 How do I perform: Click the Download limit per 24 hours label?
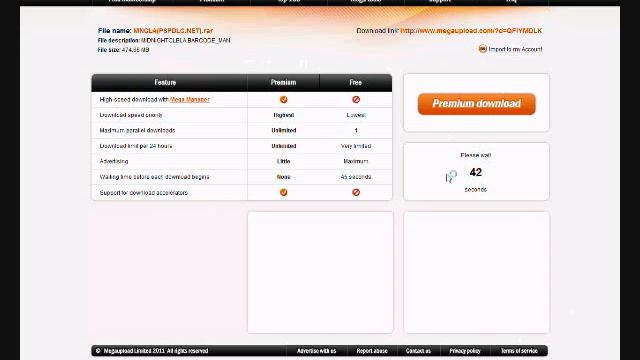136,146
